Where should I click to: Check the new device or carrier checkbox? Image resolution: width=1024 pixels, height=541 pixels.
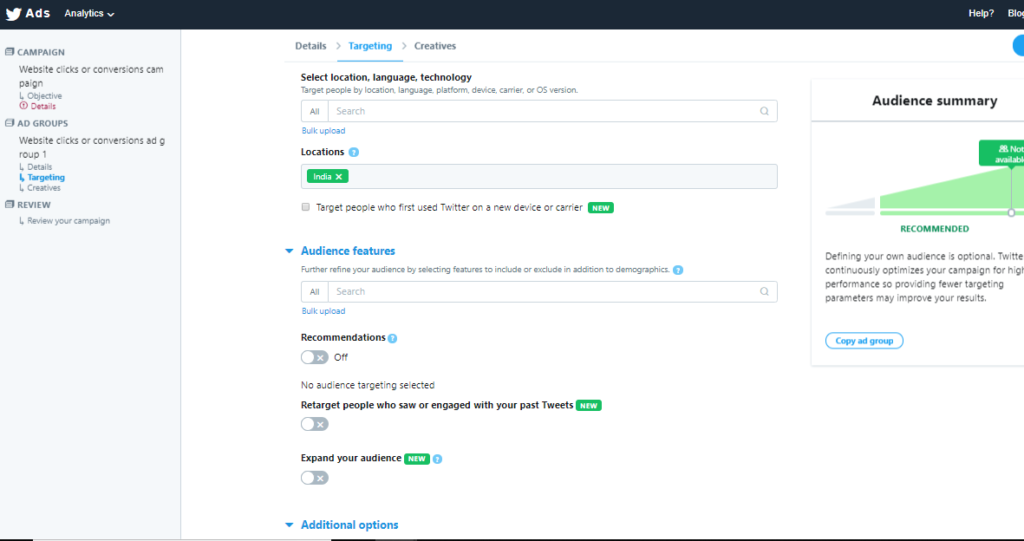pos(306,208)
